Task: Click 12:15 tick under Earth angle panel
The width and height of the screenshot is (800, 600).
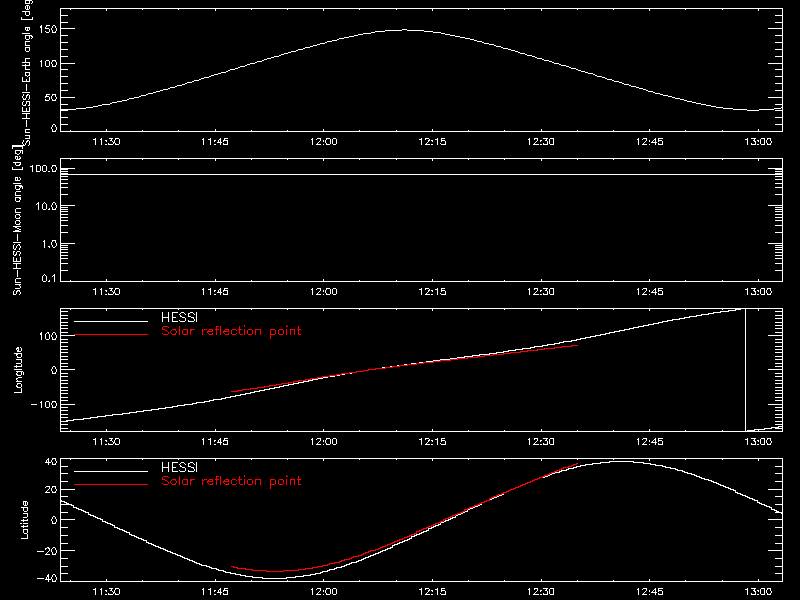Action: coord(432,142)
